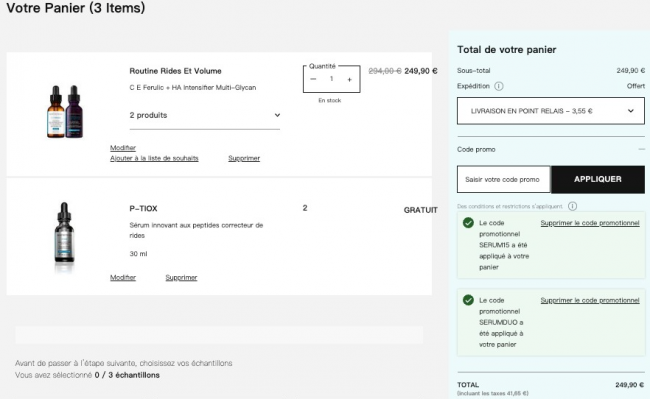Expand the 2 produits dropdown
The height and width of the screenshot is (399, 650).
click(205, 115)
